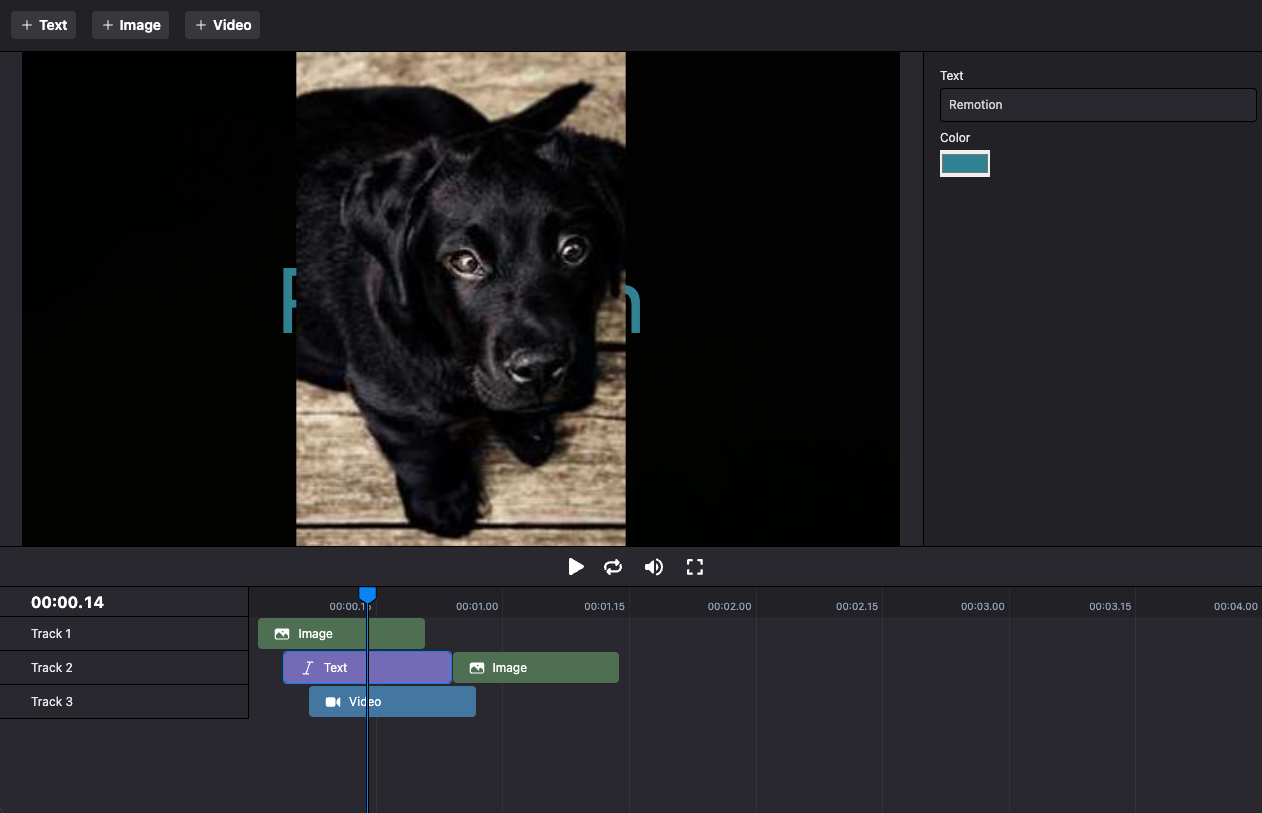Click the puppy image in preview canvas

460,298
